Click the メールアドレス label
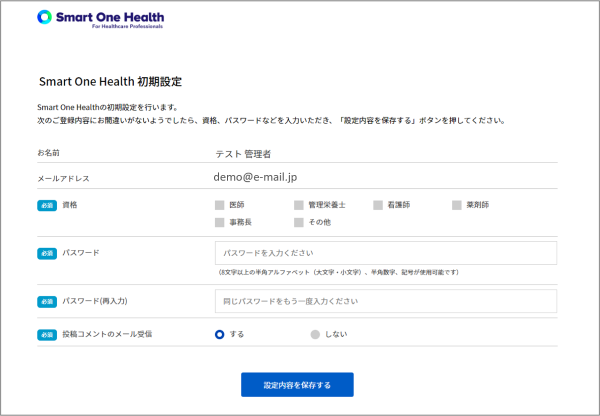This screenshot has height=416, width=600. (63, 179)
